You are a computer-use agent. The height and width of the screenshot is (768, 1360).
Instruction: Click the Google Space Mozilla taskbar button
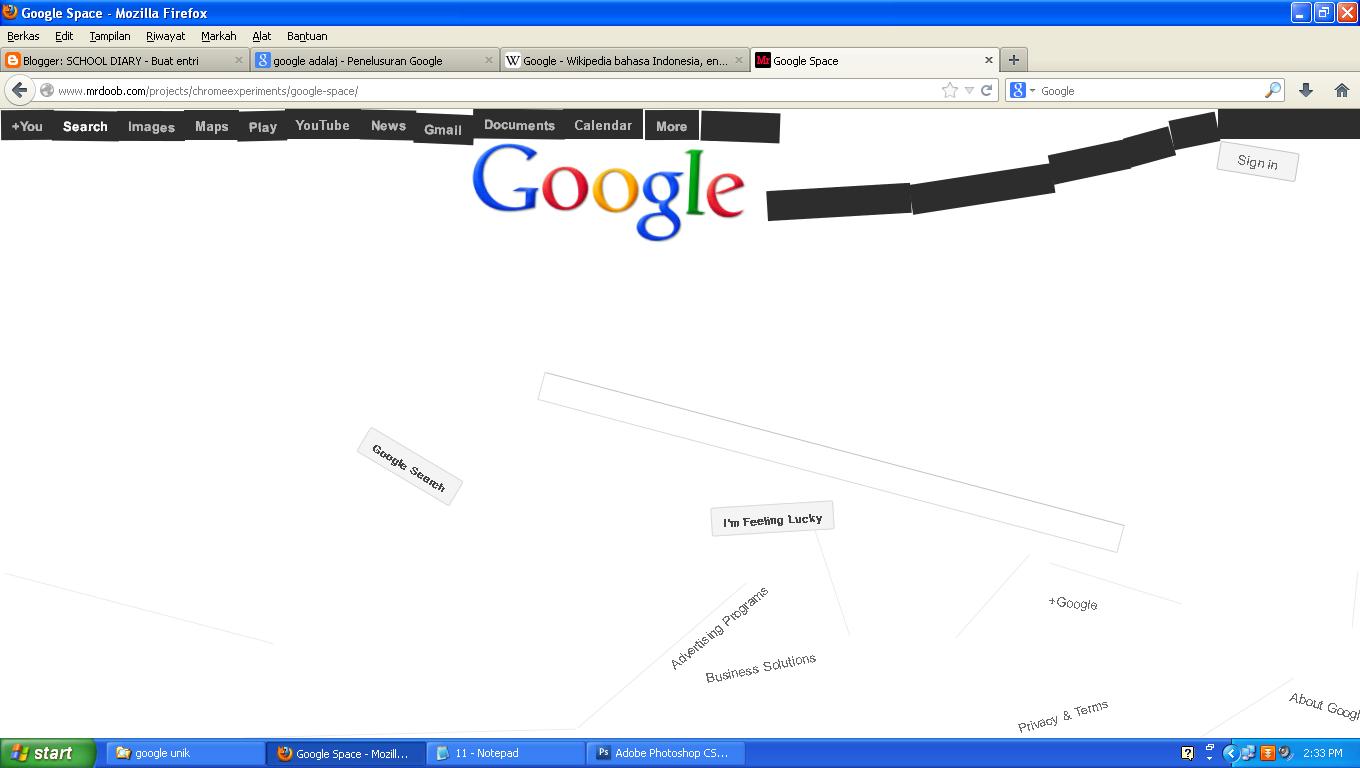[346, 753]
